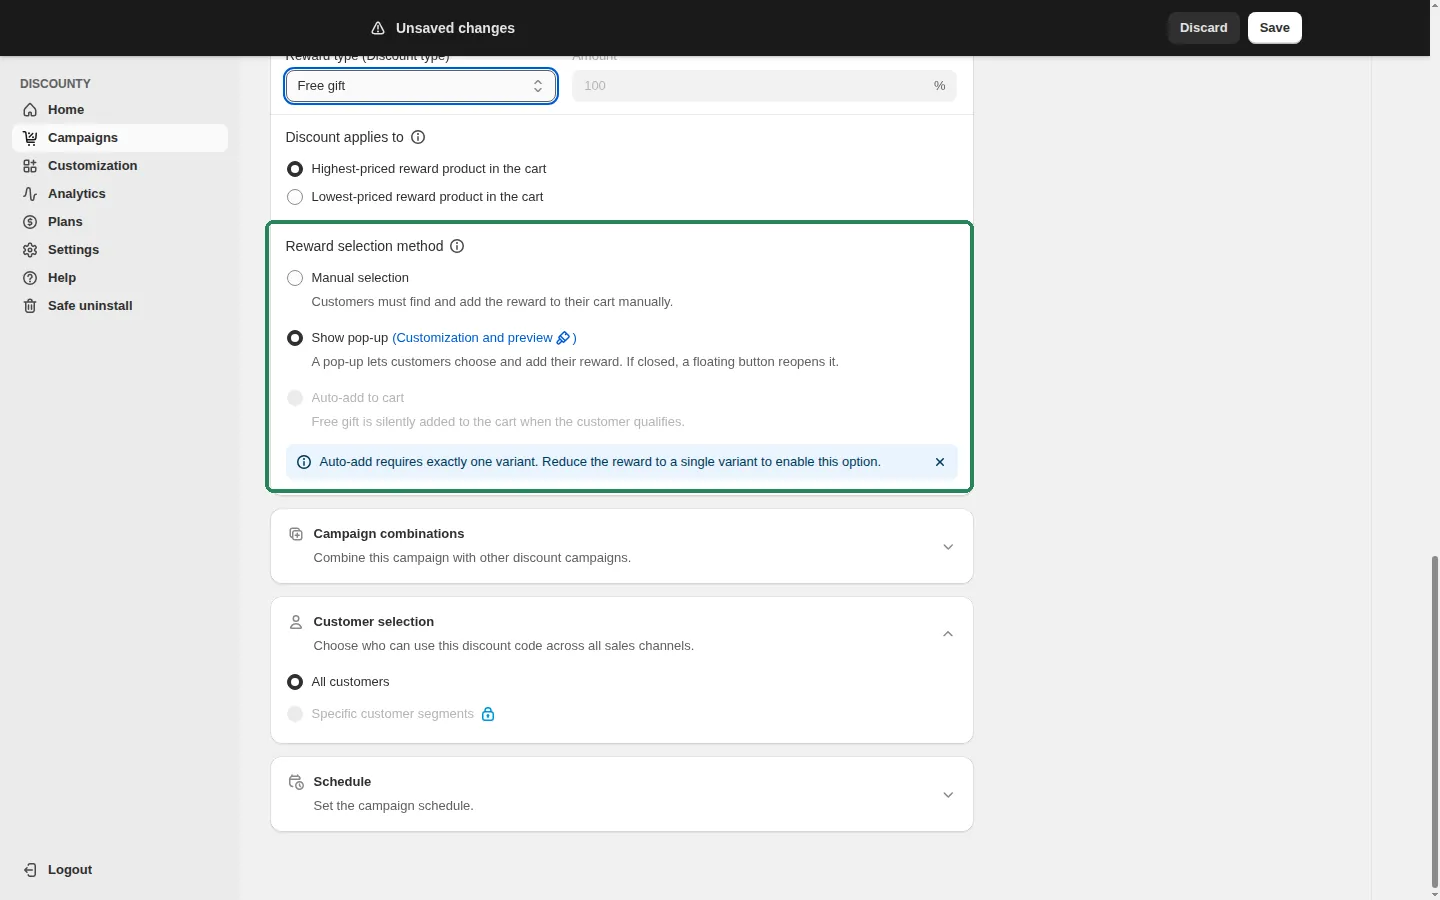Open the Free gift reward type dropdown
Image resolution: width=1440 pixels, height=900 pixels.
[x=421, y=86]
